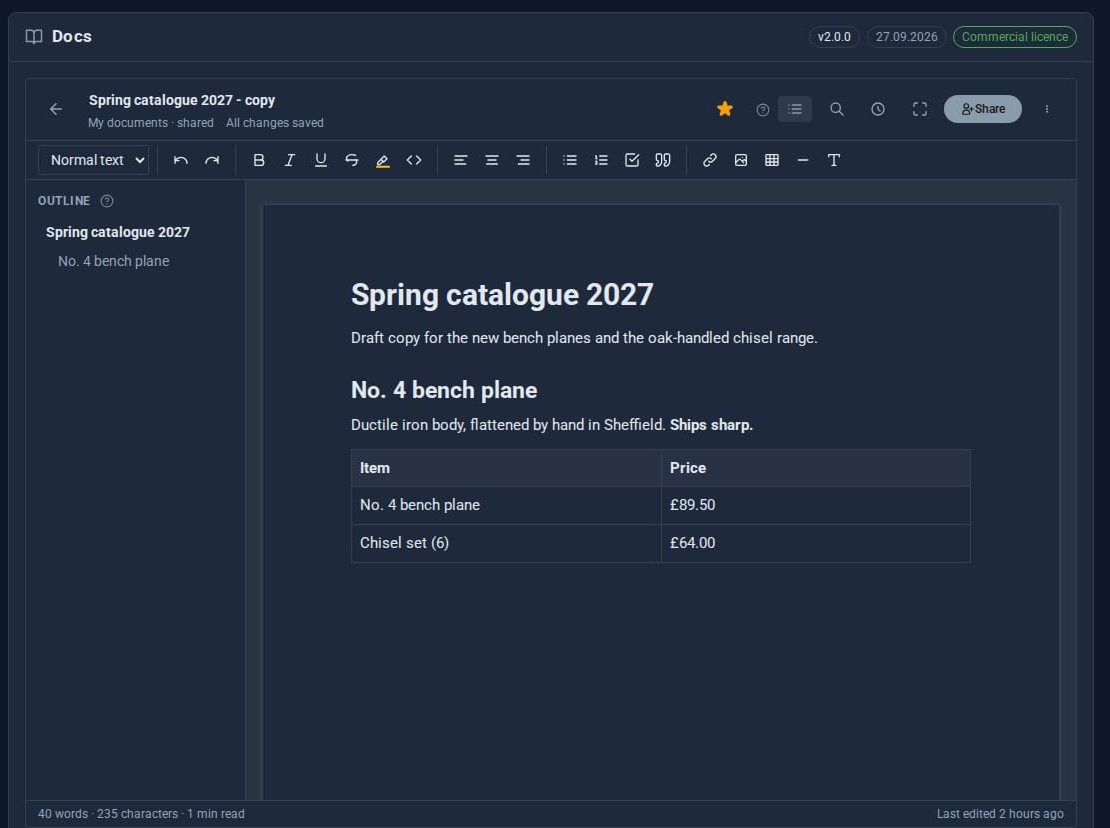Undo the last change
The width and height of the screenshot is (1110, 828).
pyautogui.click(x=181, y=160)
